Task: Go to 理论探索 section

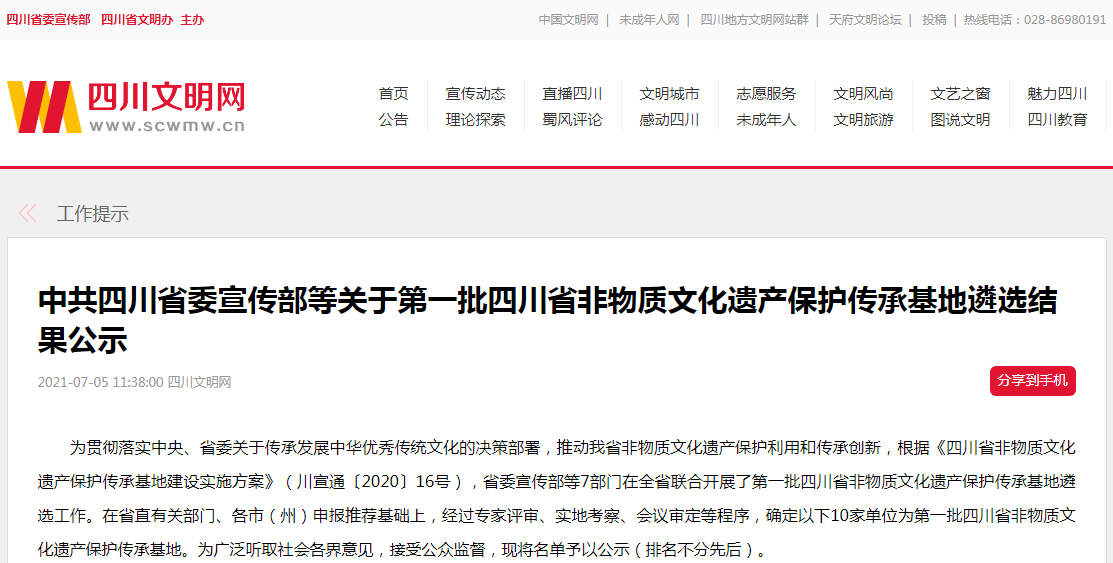Action: [476, 120]
